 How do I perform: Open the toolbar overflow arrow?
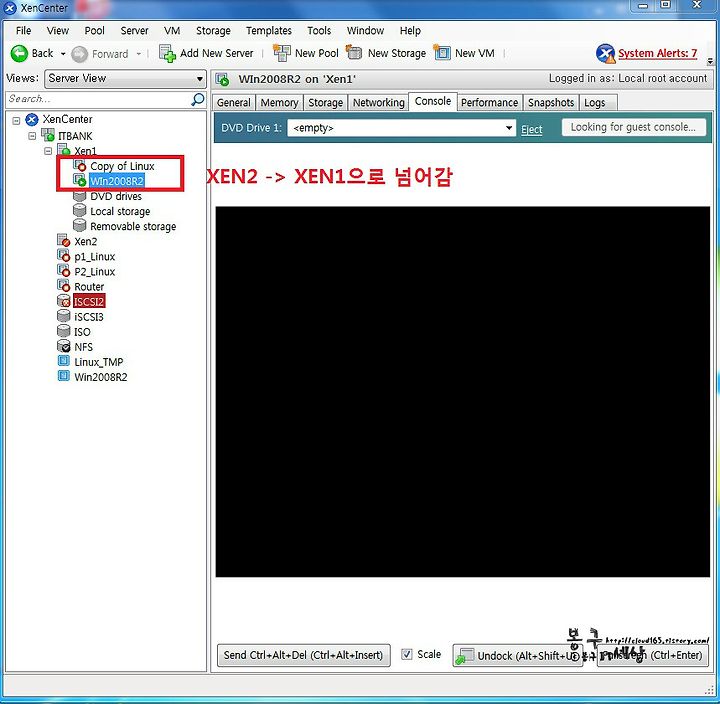(710, 61)
